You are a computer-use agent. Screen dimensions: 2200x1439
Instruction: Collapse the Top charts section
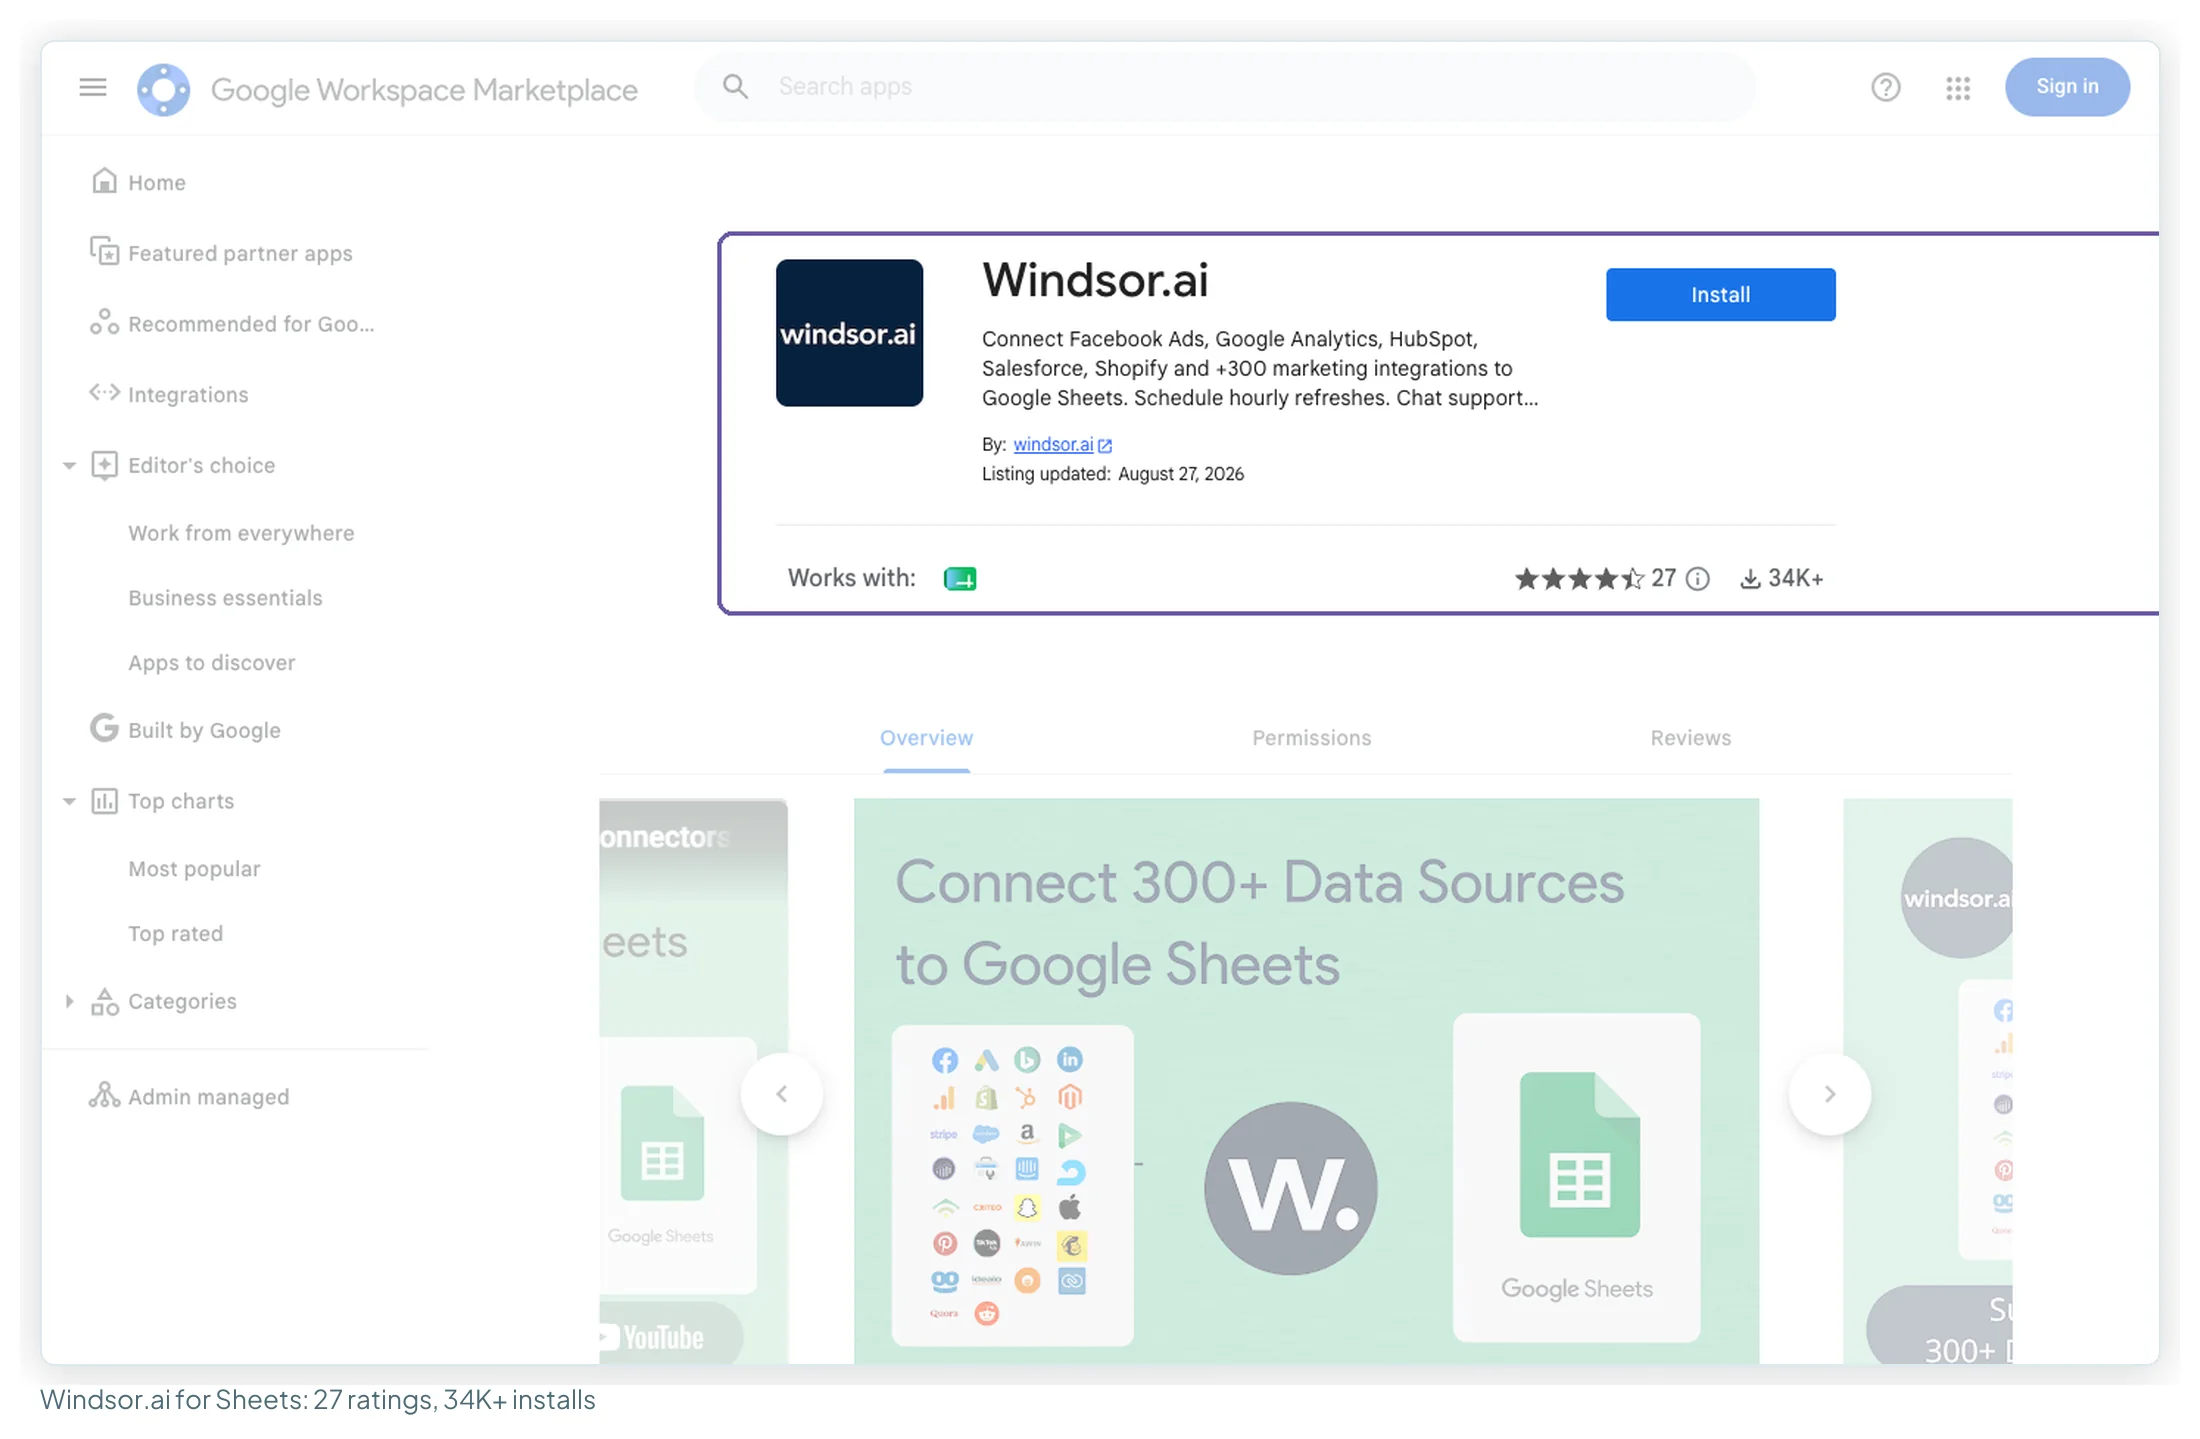[69, 802]
